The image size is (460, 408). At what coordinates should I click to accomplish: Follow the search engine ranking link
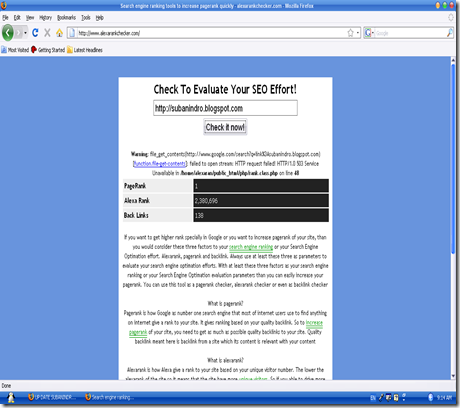(251, 247)
